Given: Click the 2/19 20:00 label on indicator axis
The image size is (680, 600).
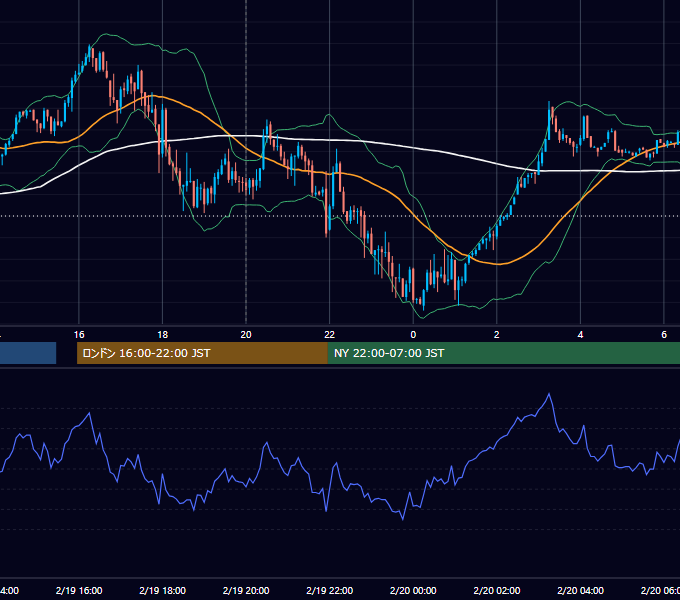Looking at the screenshot, I should tap(246, 590).
